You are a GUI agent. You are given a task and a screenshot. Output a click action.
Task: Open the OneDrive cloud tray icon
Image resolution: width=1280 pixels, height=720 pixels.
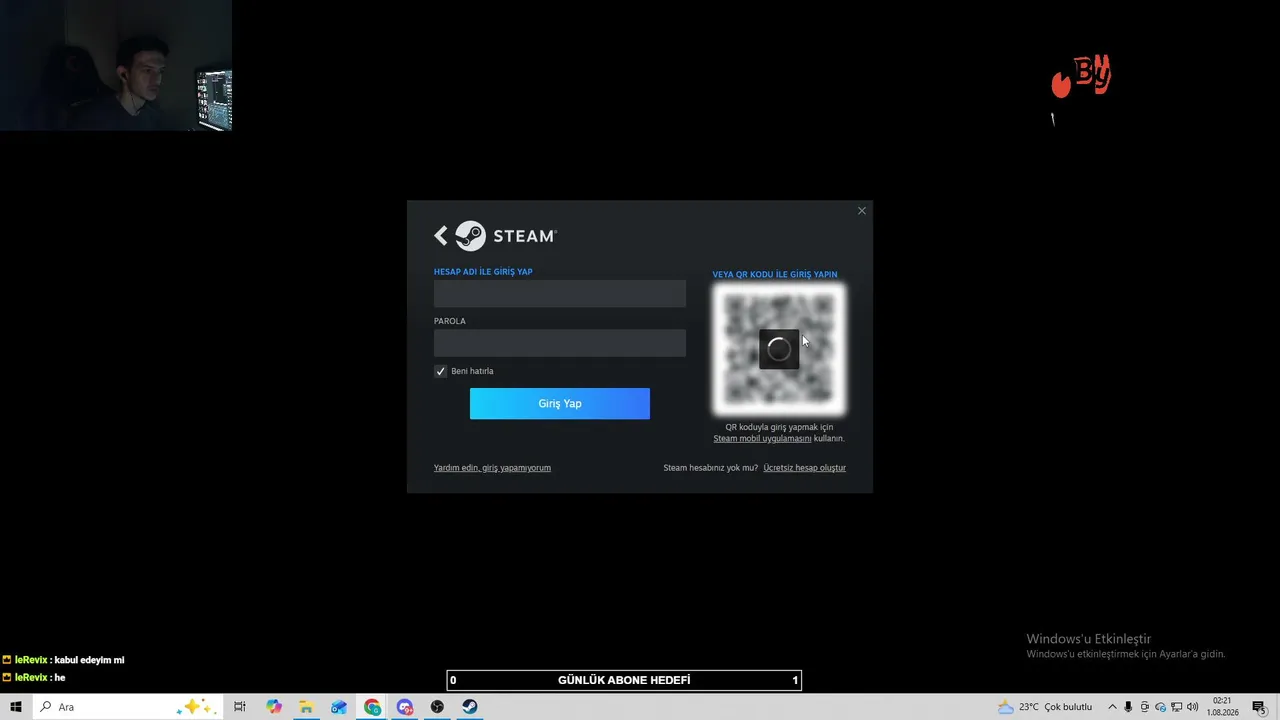pyautogui.click(x=1161, y=707)
